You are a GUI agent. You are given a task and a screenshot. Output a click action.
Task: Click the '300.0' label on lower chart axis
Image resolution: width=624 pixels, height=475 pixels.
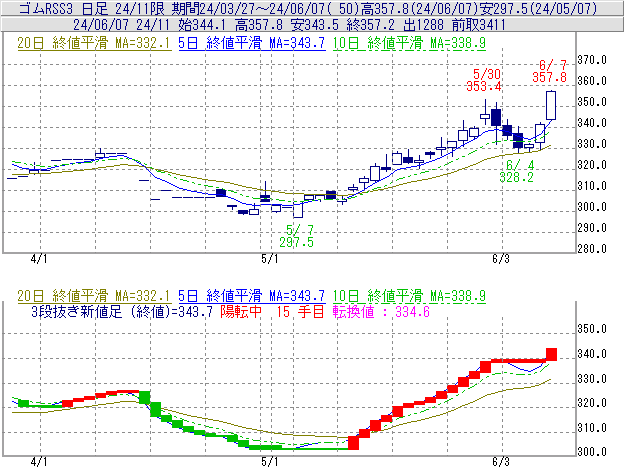point(592,452)
